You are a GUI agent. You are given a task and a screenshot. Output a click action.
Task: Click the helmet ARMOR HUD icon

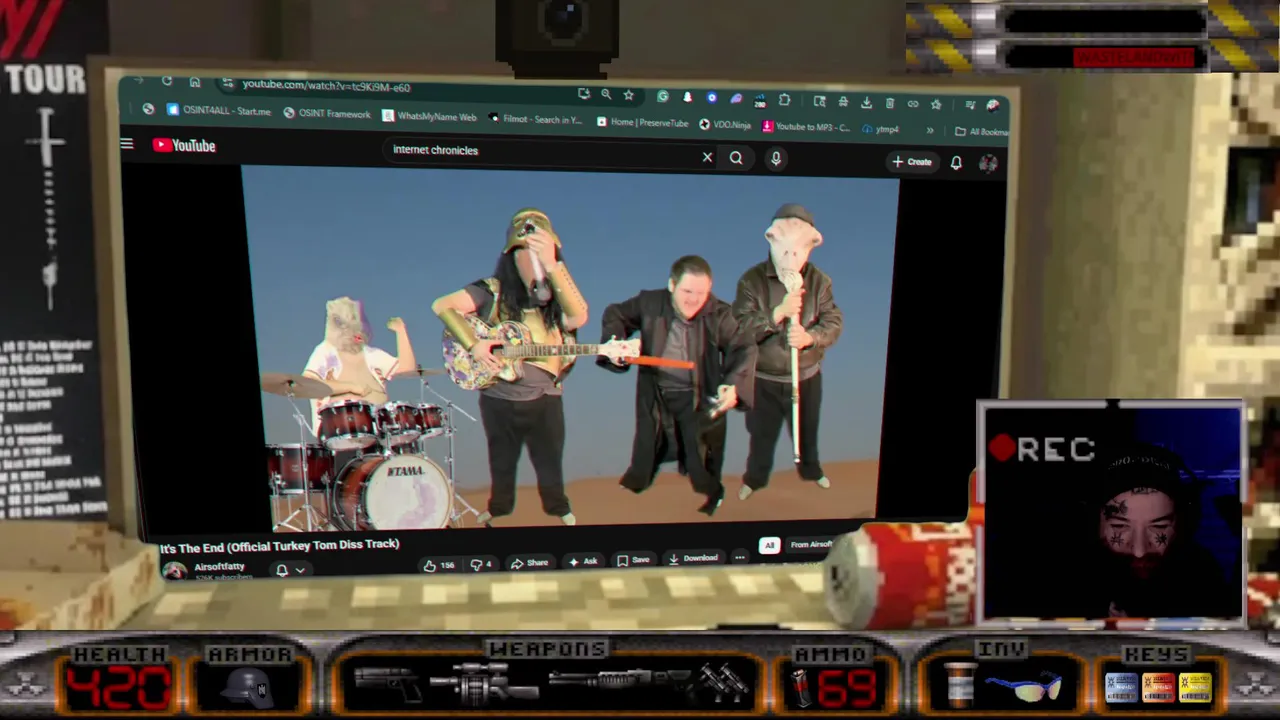[x=249, y=686]
